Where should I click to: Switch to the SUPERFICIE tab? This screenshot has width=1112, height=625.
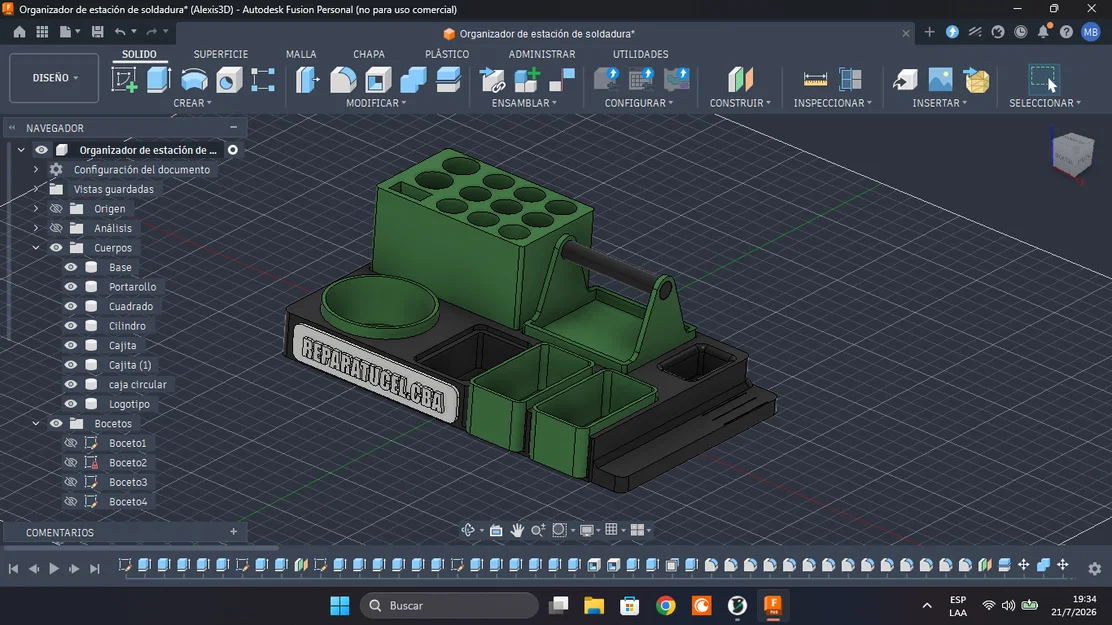[221, 54]
